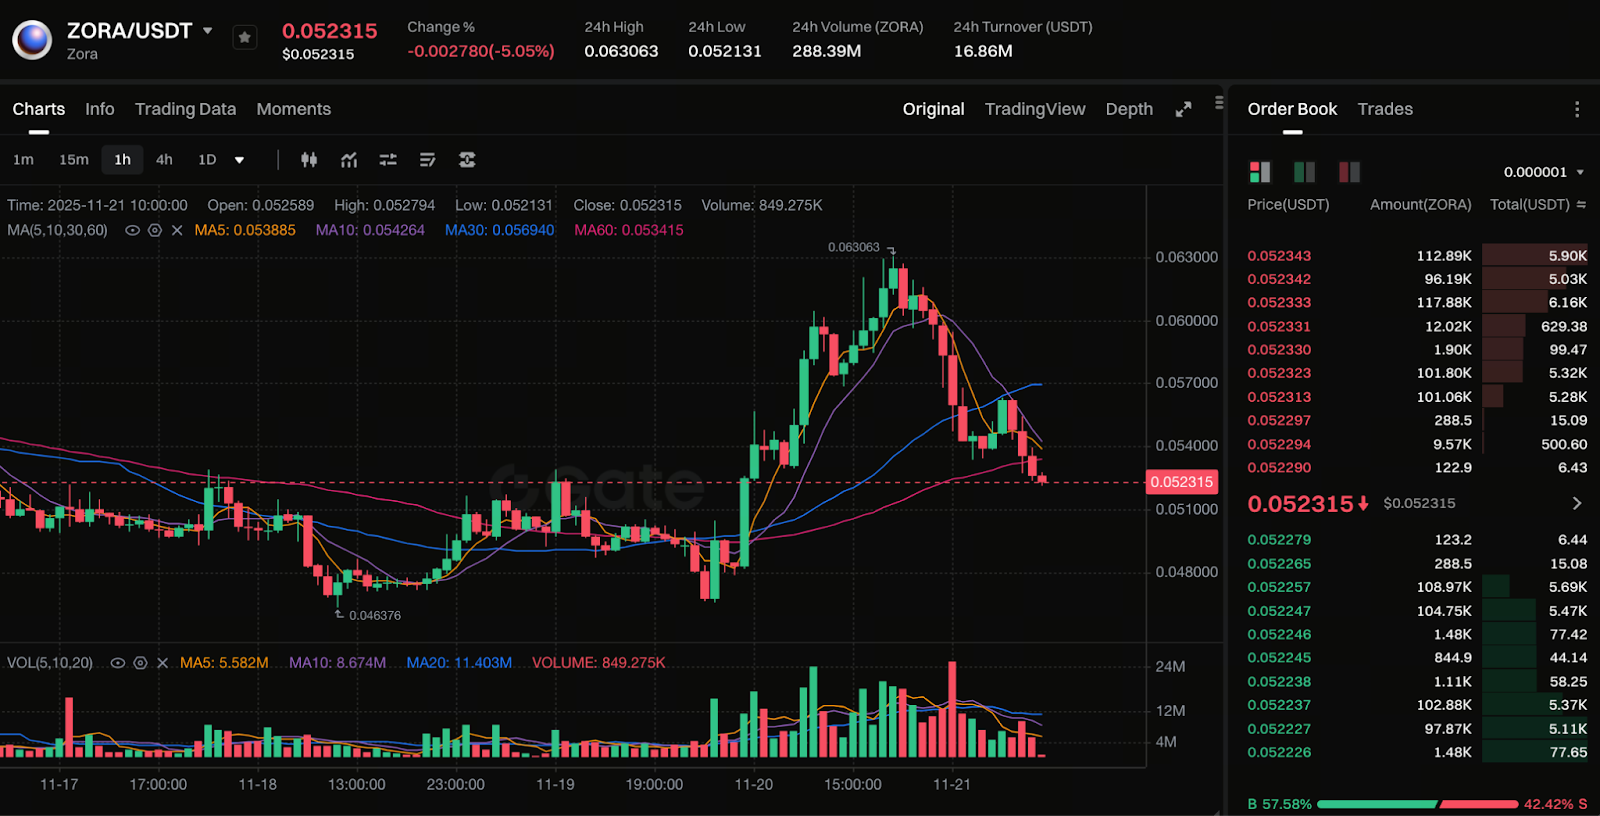This screenshot has width=1600, height=816.
Task: Open the Trading Data tab
Action: pyautogui.click(x=185, y=109)
